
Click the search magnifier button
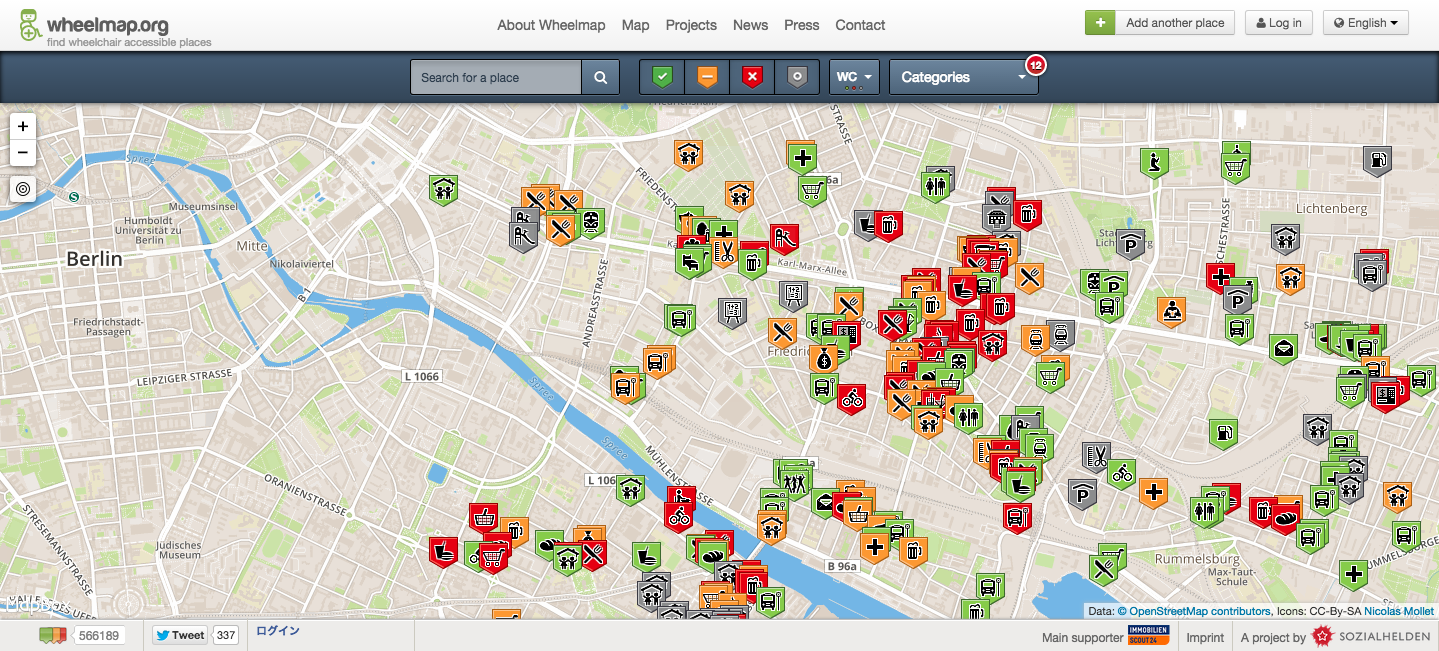(600, 77)
